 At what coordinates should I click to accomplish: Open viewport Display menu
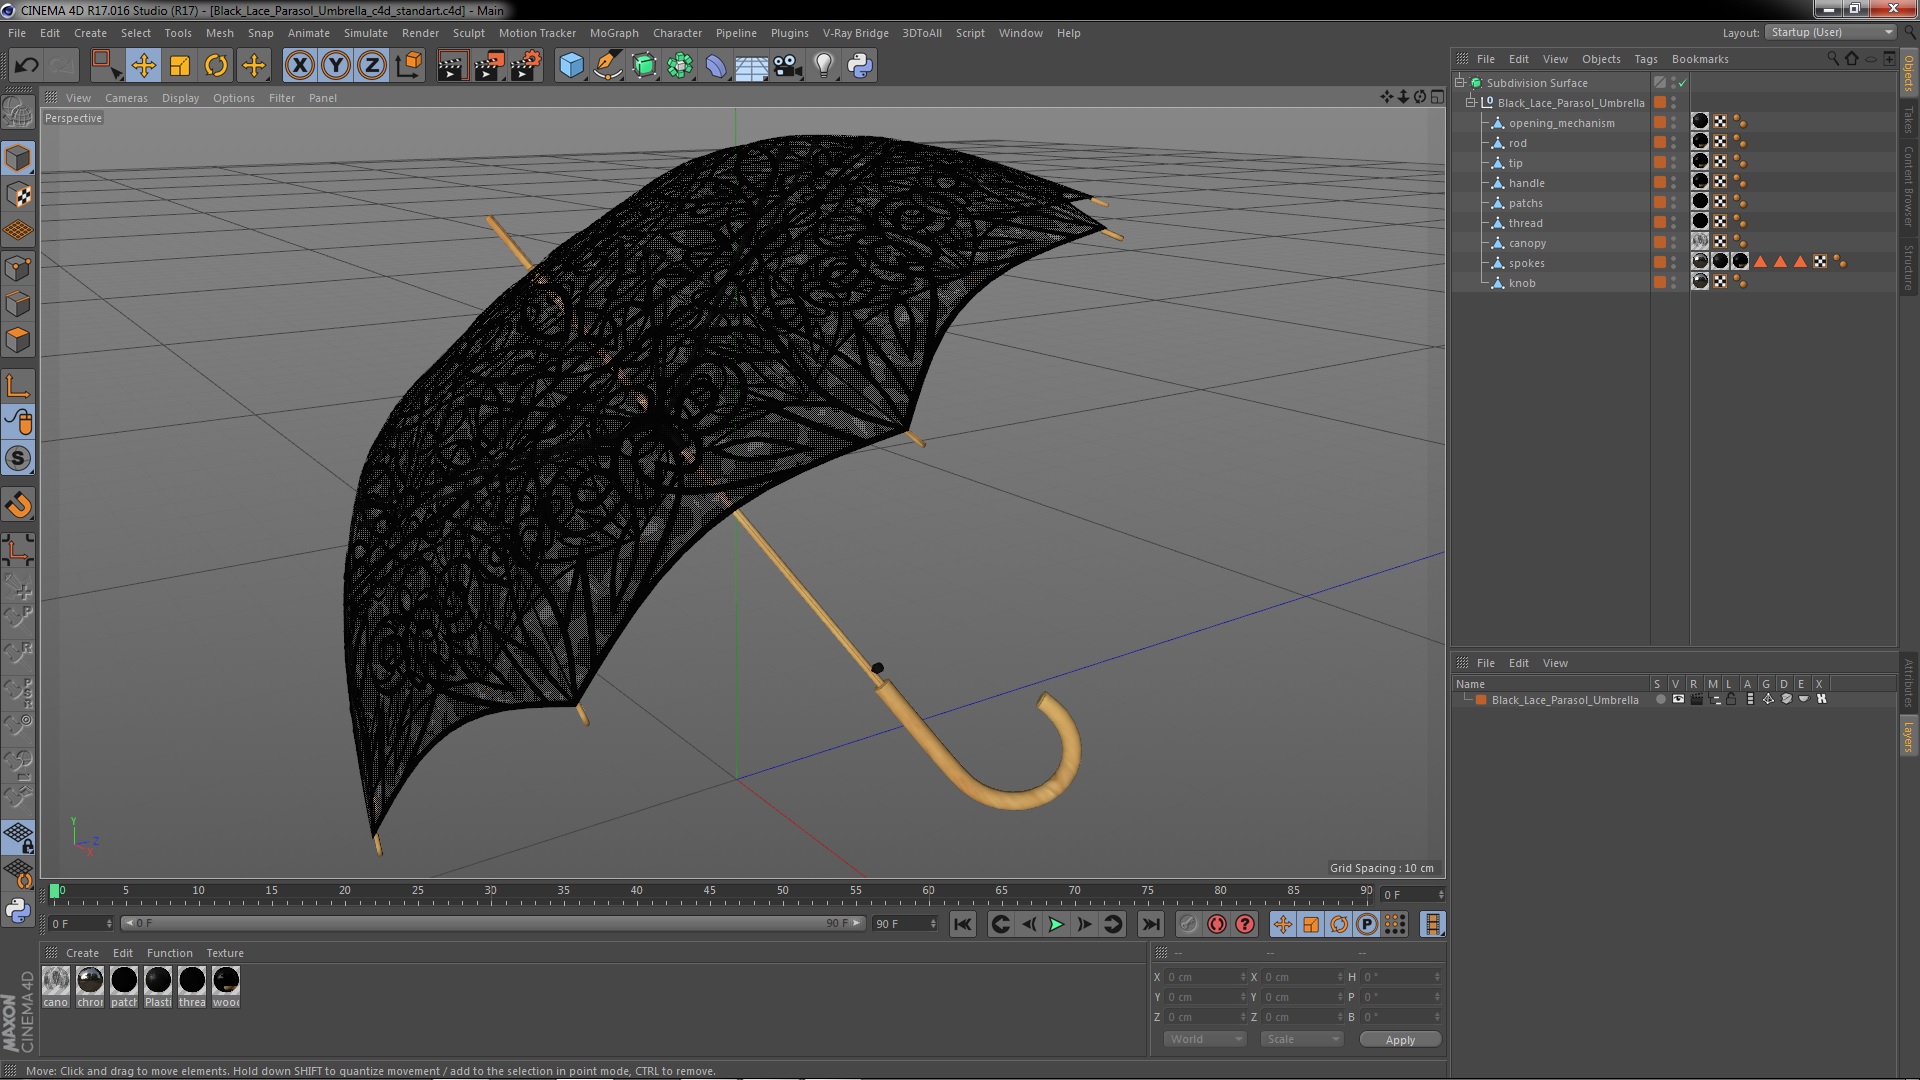click(180, 98)
